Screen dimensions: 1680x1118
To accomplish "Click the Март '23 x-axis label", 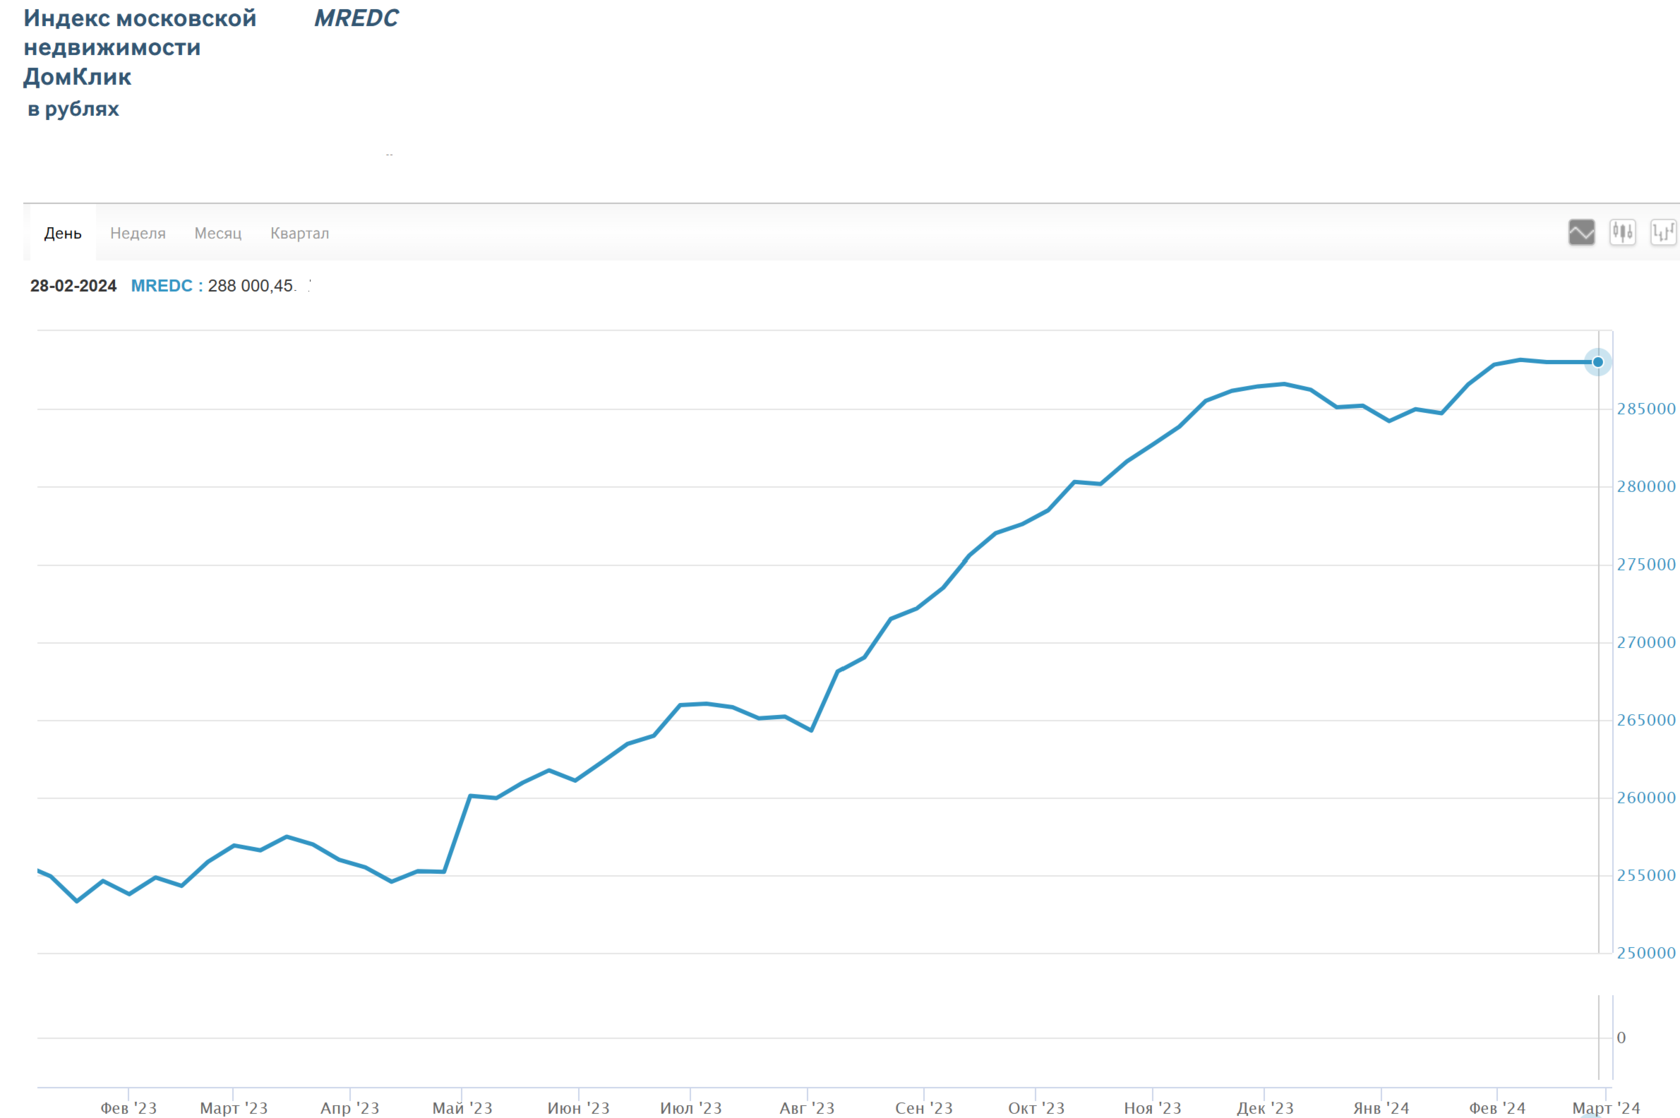I will tap(234, 1108).
